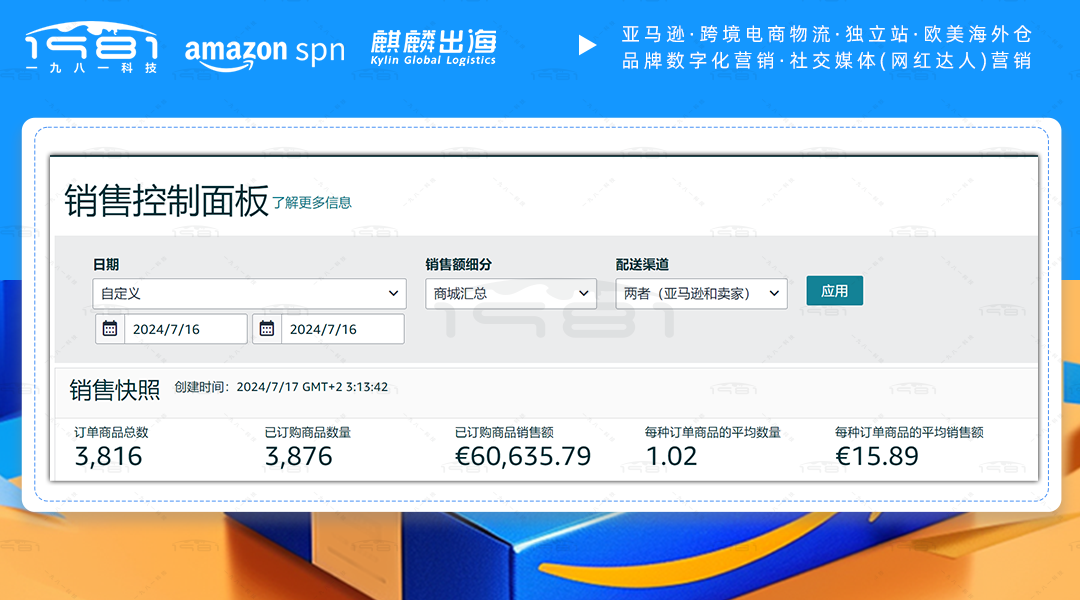The width and height of the screenshot is (1080, 600).
Task: Click the 已订购商品数量 label
Action: (x=308, y=433)
